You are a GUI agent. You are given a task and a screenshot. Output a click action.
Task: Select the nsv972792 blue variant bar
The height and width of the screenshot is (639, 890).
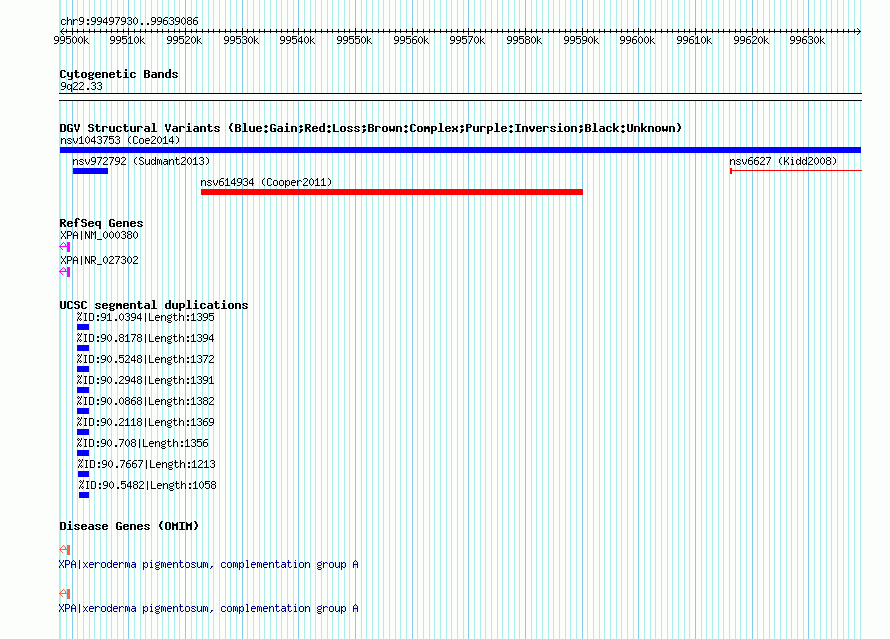(90, 171)
